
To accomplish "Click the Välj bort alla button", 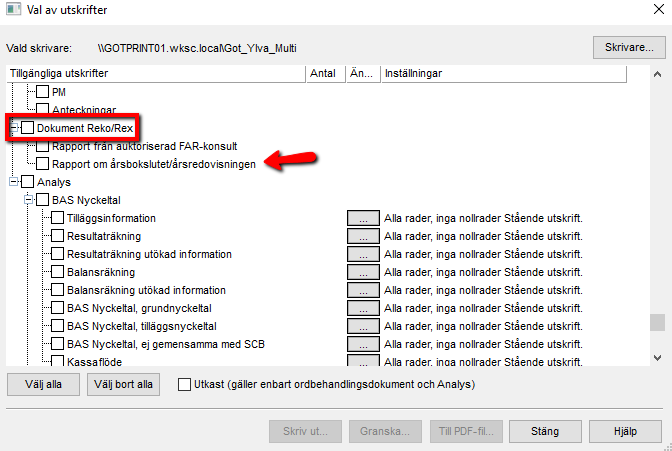I will coord(123,385).
